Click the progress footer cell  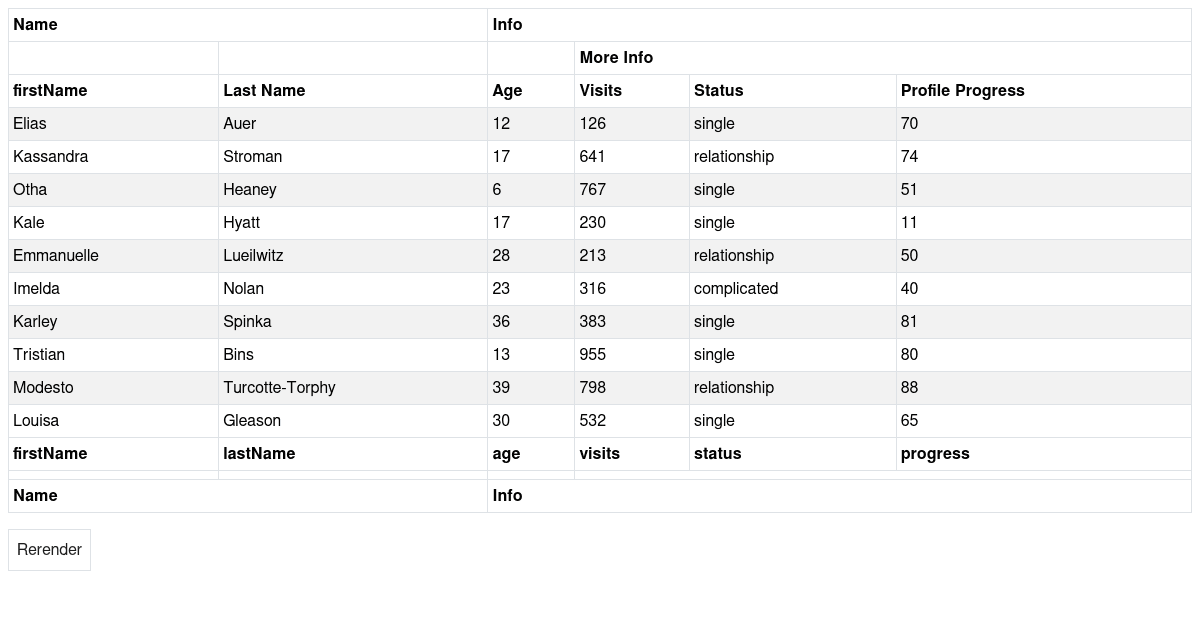[1044, 454]
